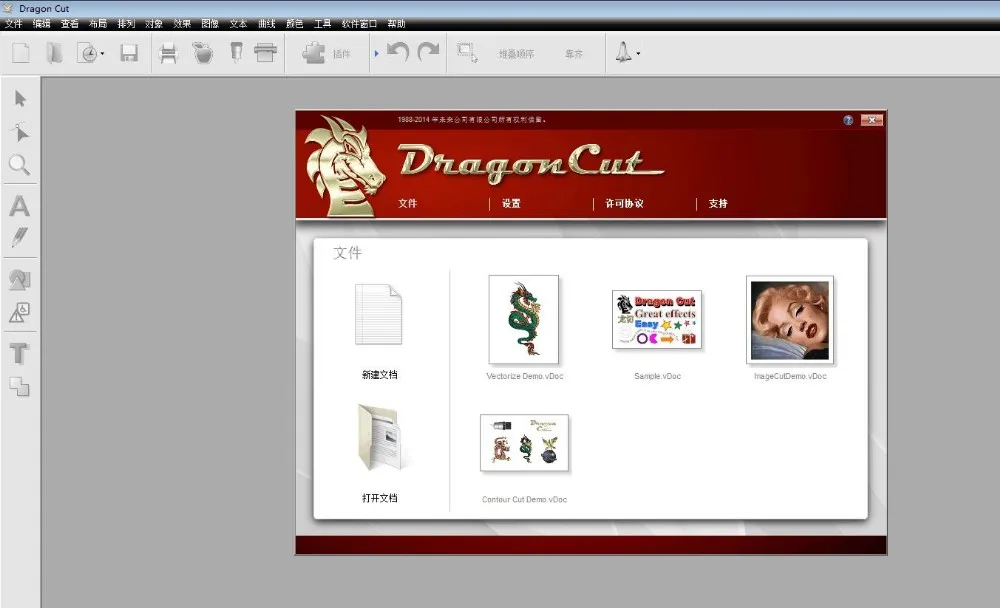This screenshot has height=608, width=1000.
Task: Open the 编辑 menu
Action: click(41, 24)
